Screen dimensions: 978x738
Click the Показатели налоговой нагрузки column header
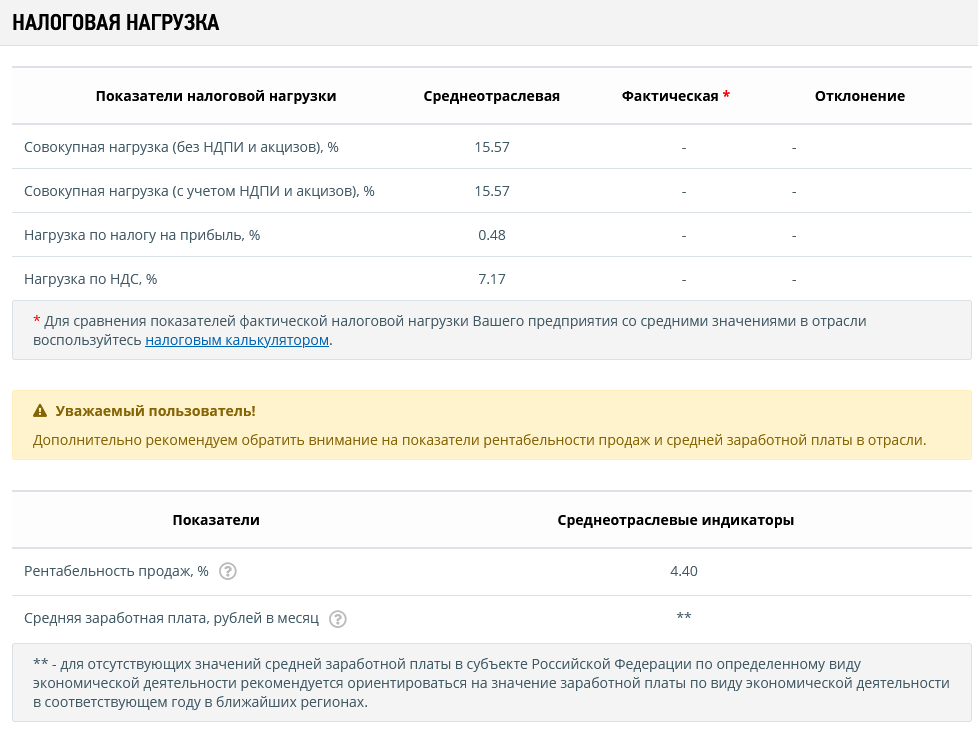[216, 96]
